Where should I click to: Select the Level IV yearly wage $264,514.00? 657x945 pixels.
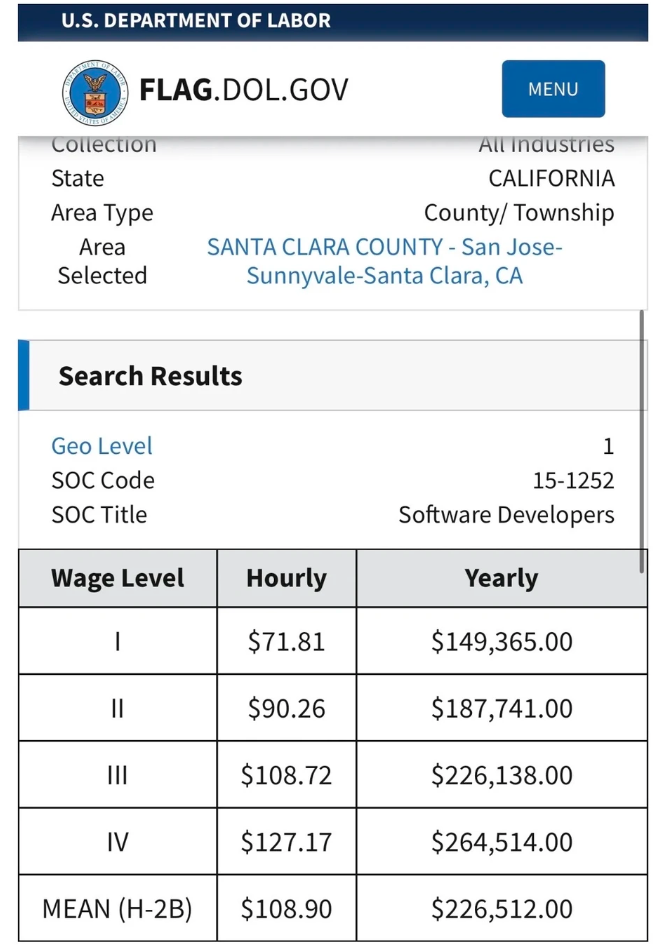[x=501, y=842]
